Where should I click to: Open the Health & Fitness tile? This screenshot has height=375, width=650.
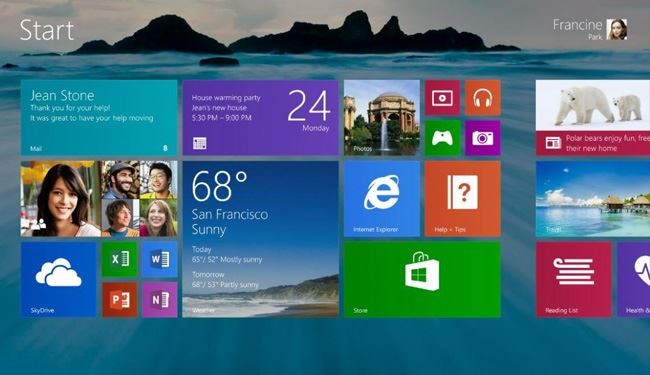pos(633,280)
